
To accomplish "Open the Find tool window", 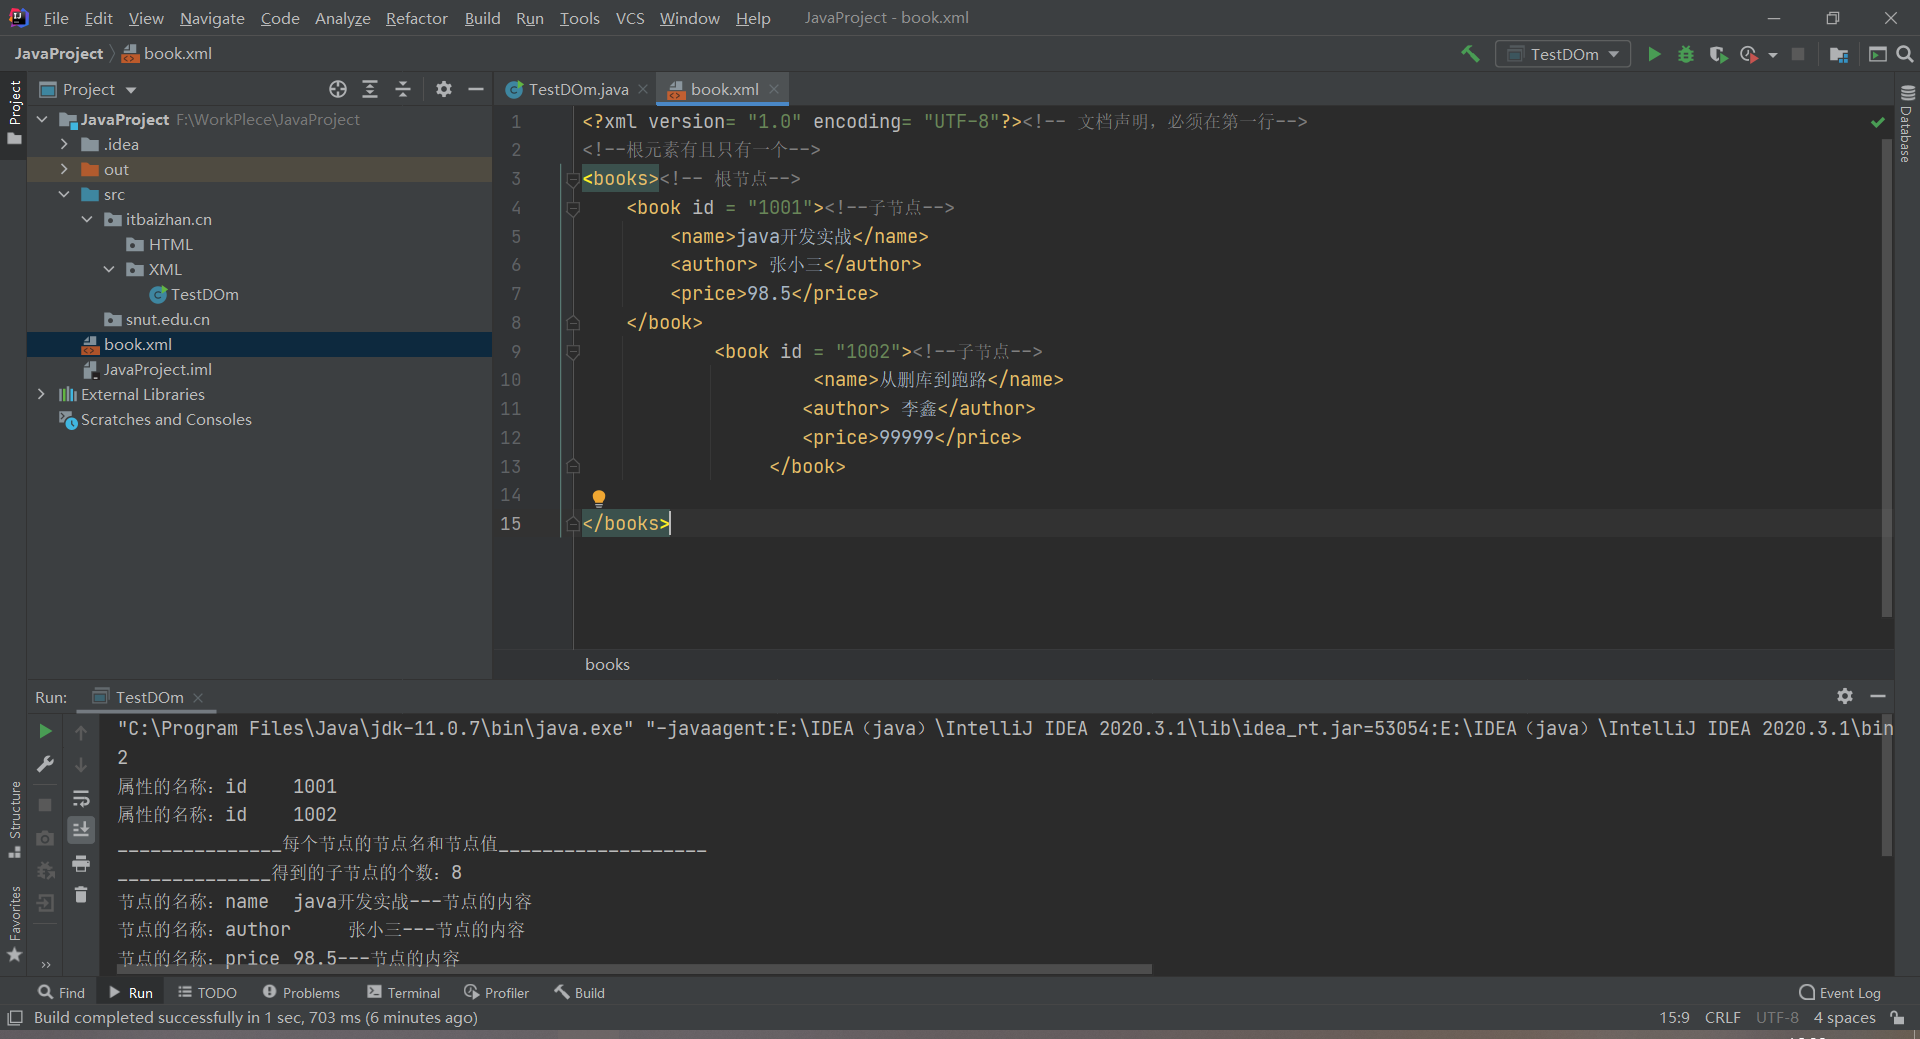I will [62, 992].
